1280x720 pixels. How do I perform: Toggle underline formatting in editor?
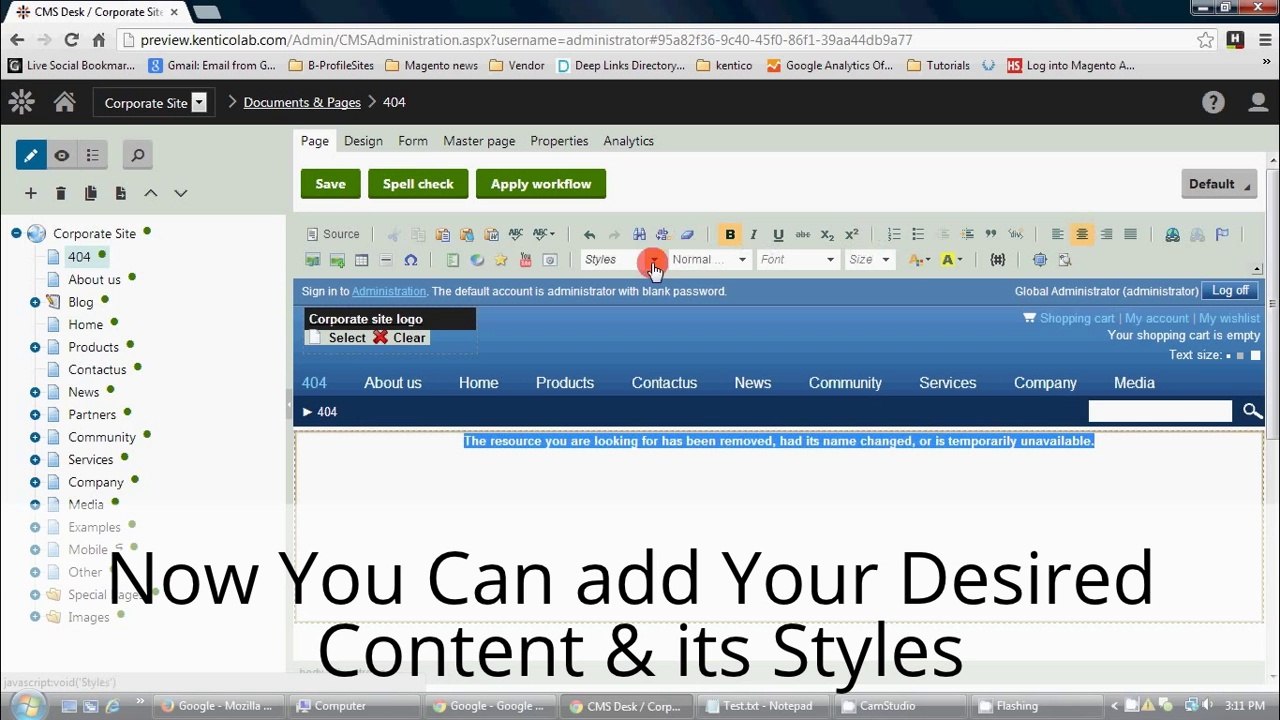click(x=778, y=234)
